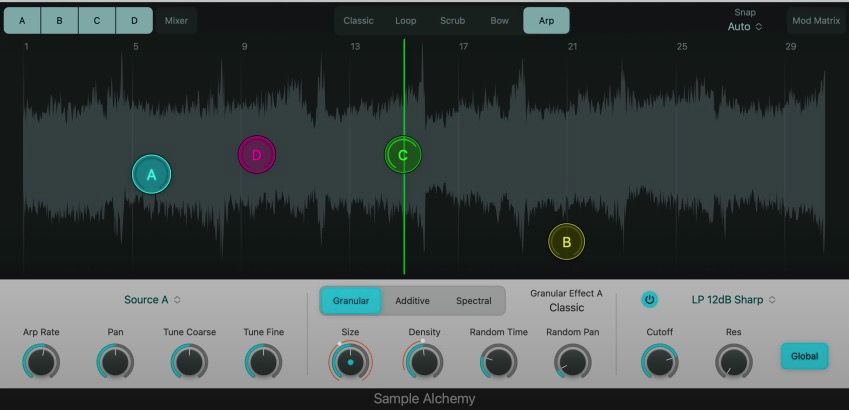
Task: Enable source D button in top bar
Action: click(134, 20)
